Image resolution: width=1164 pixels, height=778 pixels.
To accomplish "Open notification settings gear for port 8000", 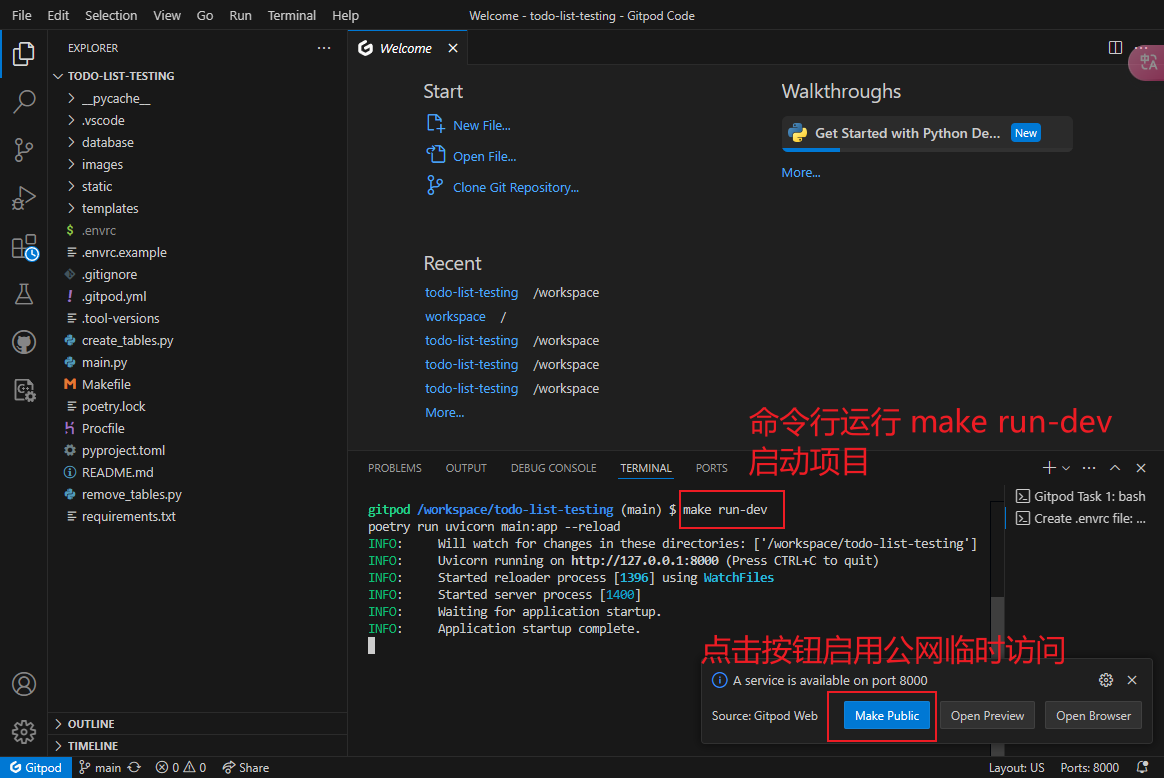I will pos(1106,680).
